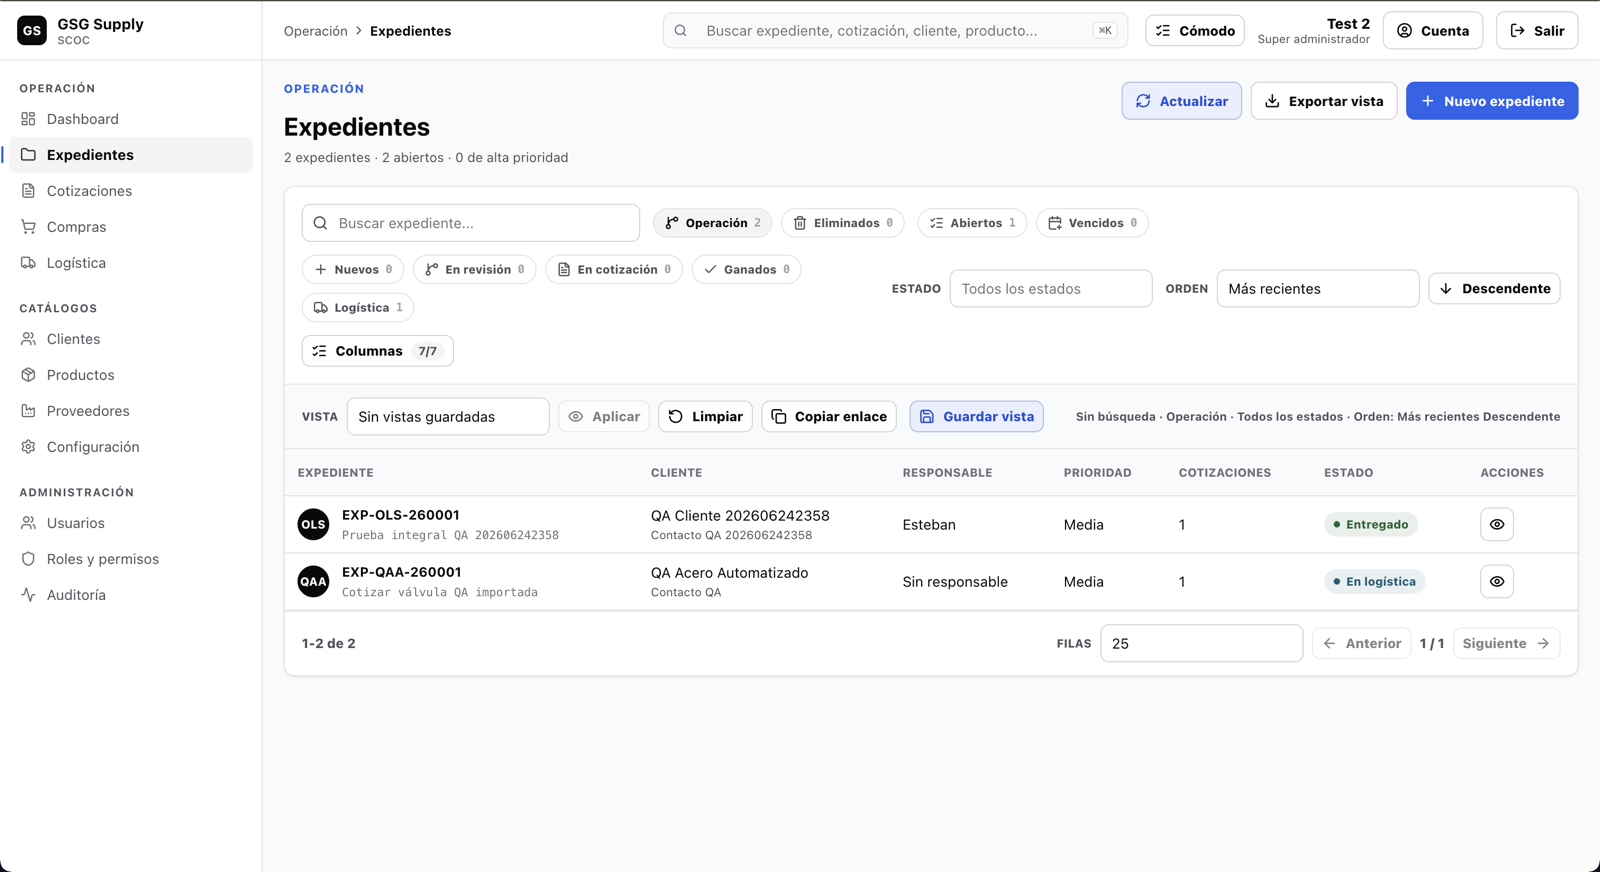
Task: Open the Productos catalog
Action: click(x=131, y=375)
